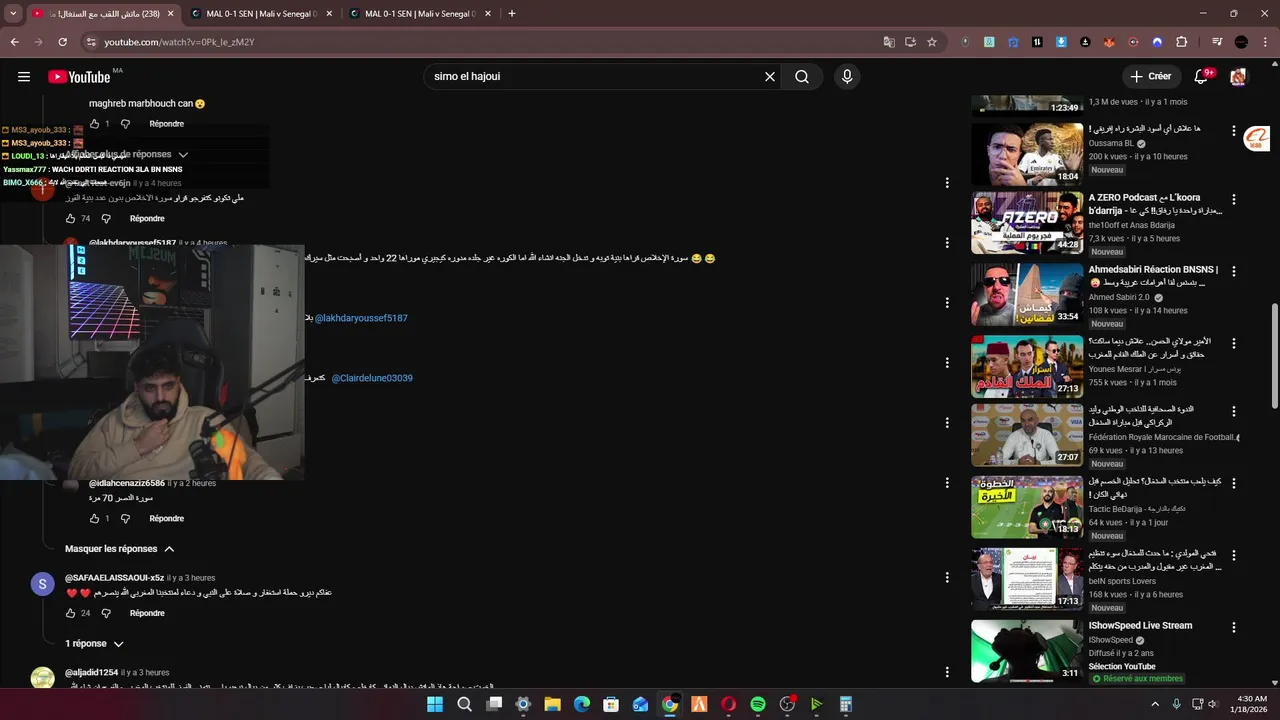Open the Windows Start menu
Image resolution: width=1280 pixels, height=720 pixels.
point(435,704)
